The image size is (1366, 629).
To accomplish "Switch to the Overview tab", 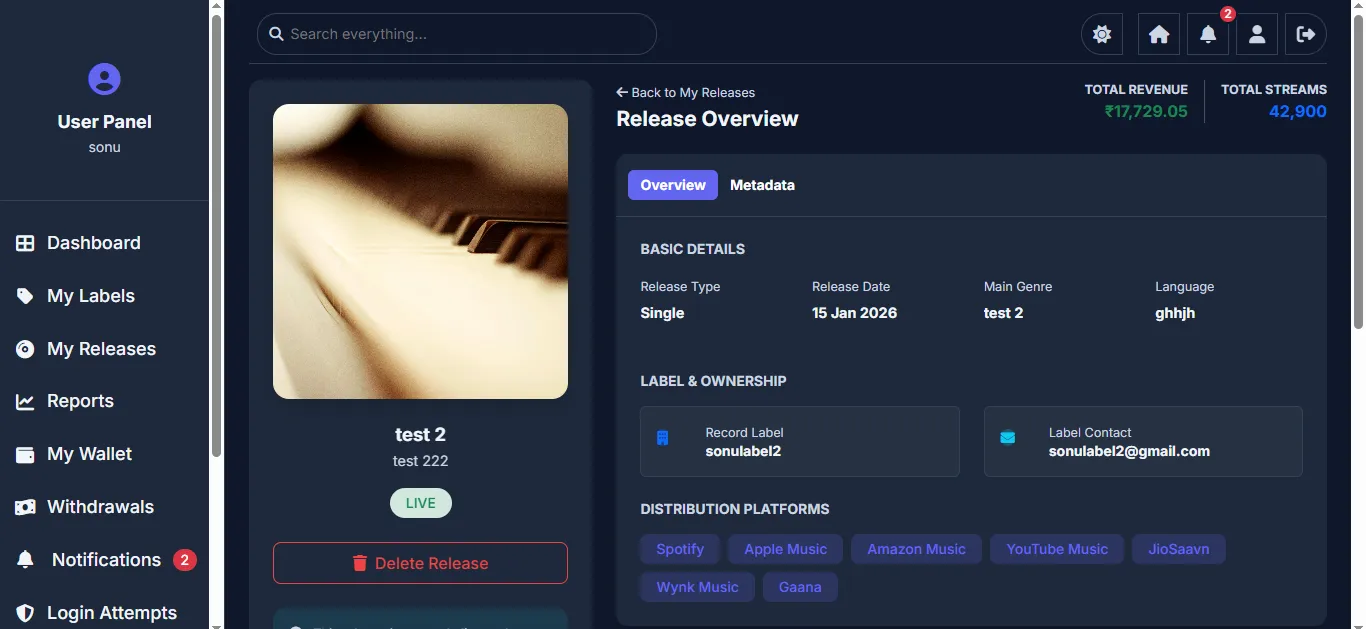I will (x=673, y=185).
